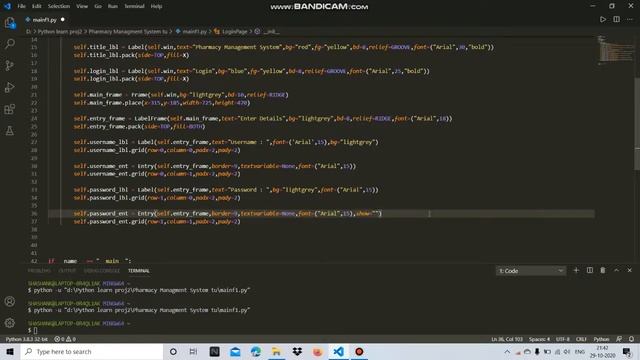Screen dimensions: 640x360
Task: Open Task View on the taskbar
Action: click(x=193, y=351)
